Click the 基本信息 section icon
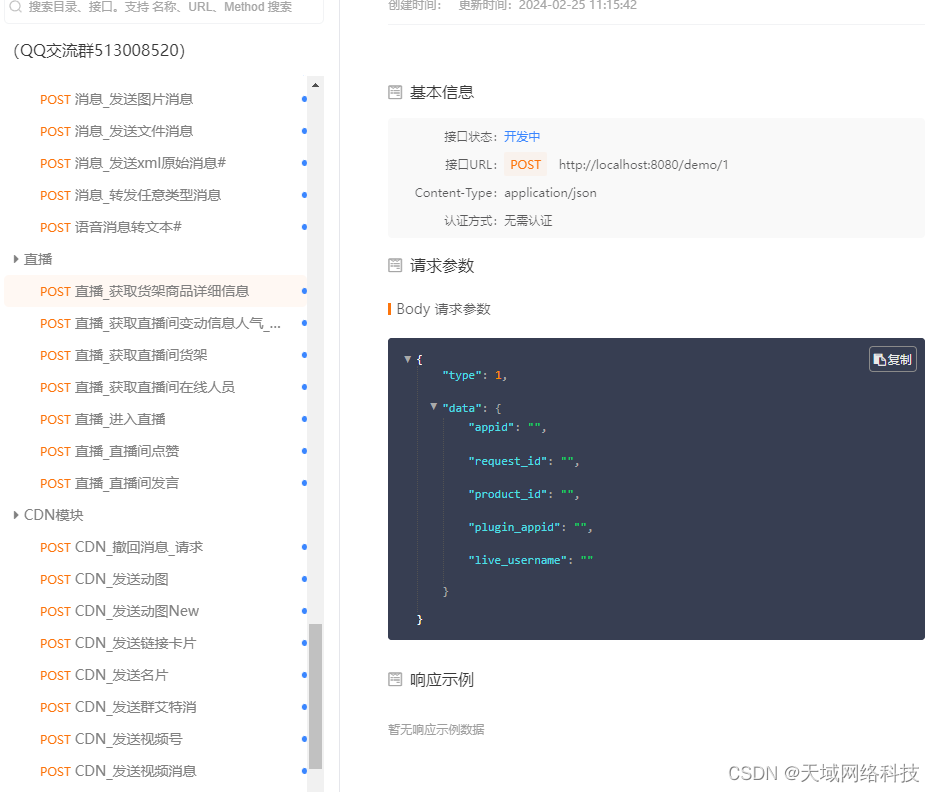 [x=395, y=91]
